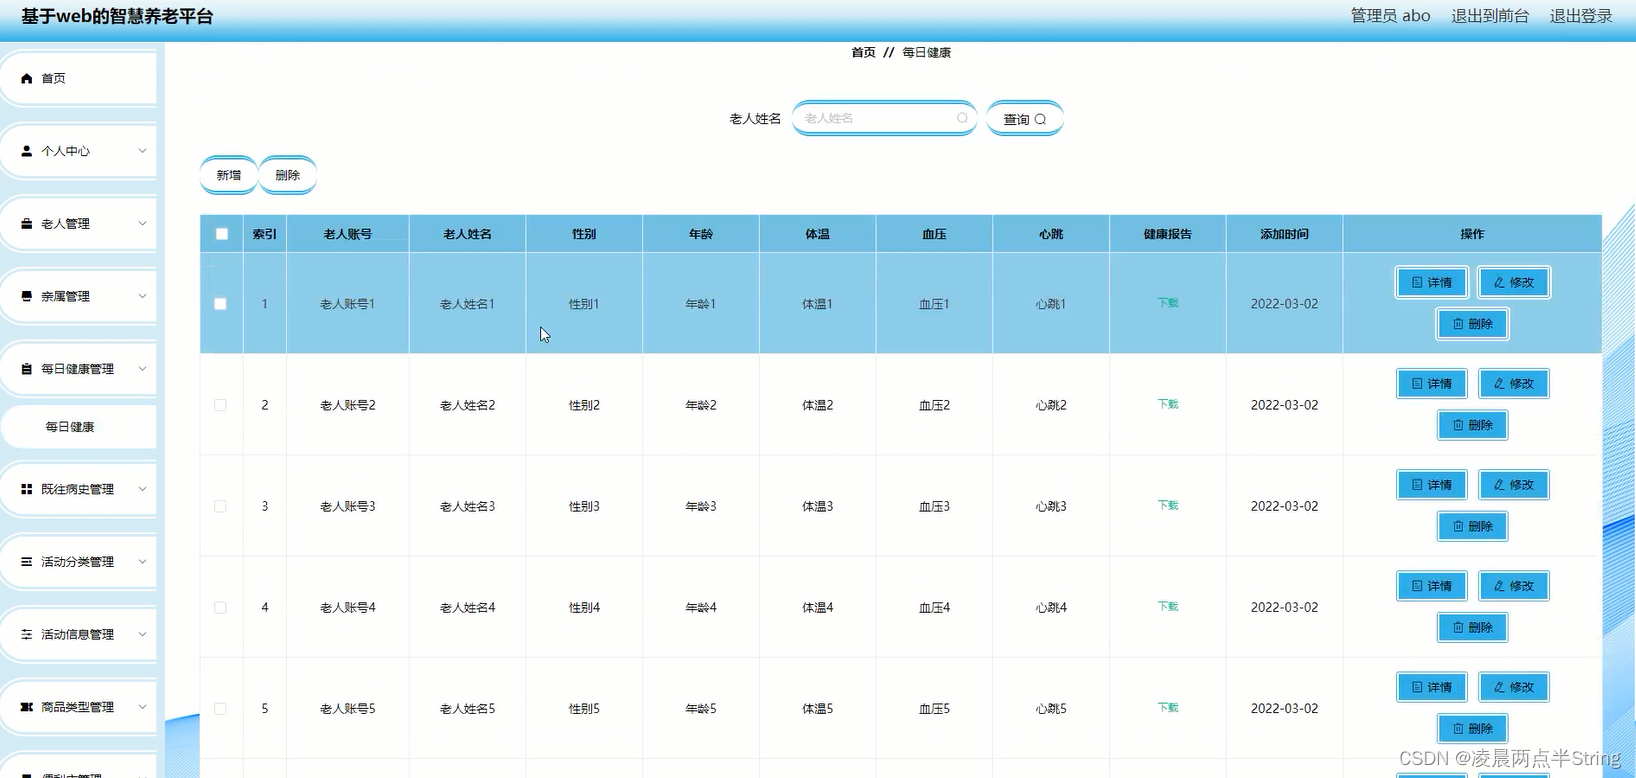This screenshot has height=778, width=1636.
Task: Click the detail icon in row 5's 详情 button
Action: coord(1417,687)
